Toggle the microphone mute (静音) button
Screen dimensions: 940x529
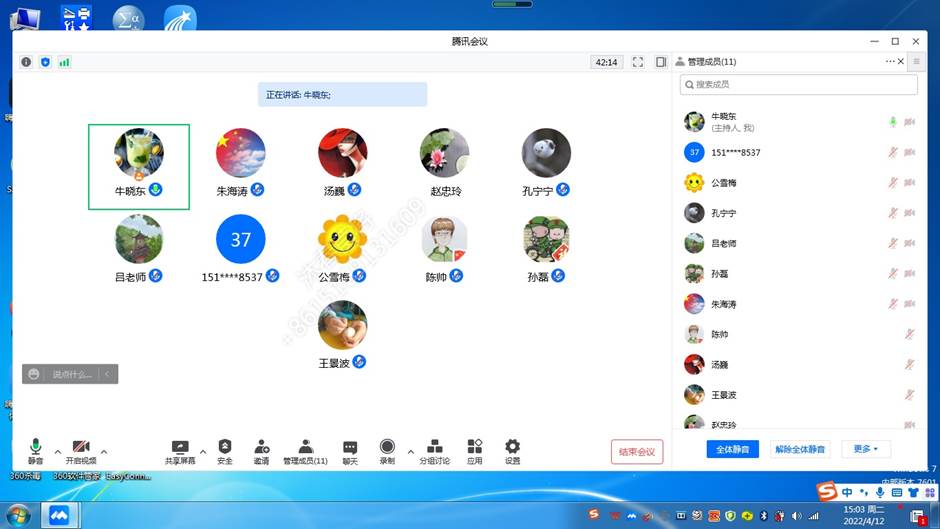[36, 447]
